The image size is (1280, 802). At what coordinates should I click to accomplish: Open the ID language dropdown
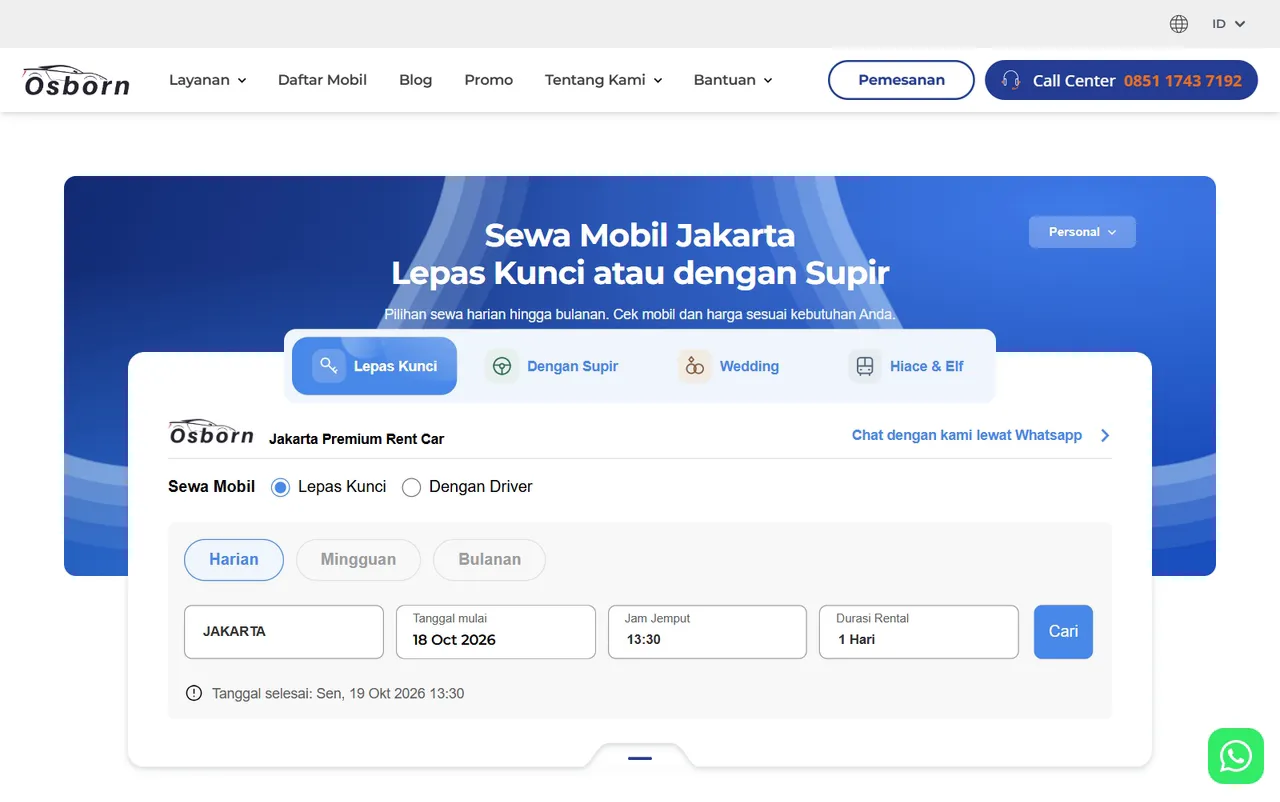pos(1229,24)
